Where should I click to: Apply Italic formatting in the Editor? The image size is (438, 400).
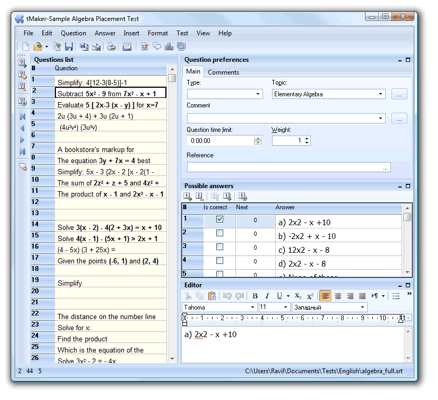click(x=267, y=296)
